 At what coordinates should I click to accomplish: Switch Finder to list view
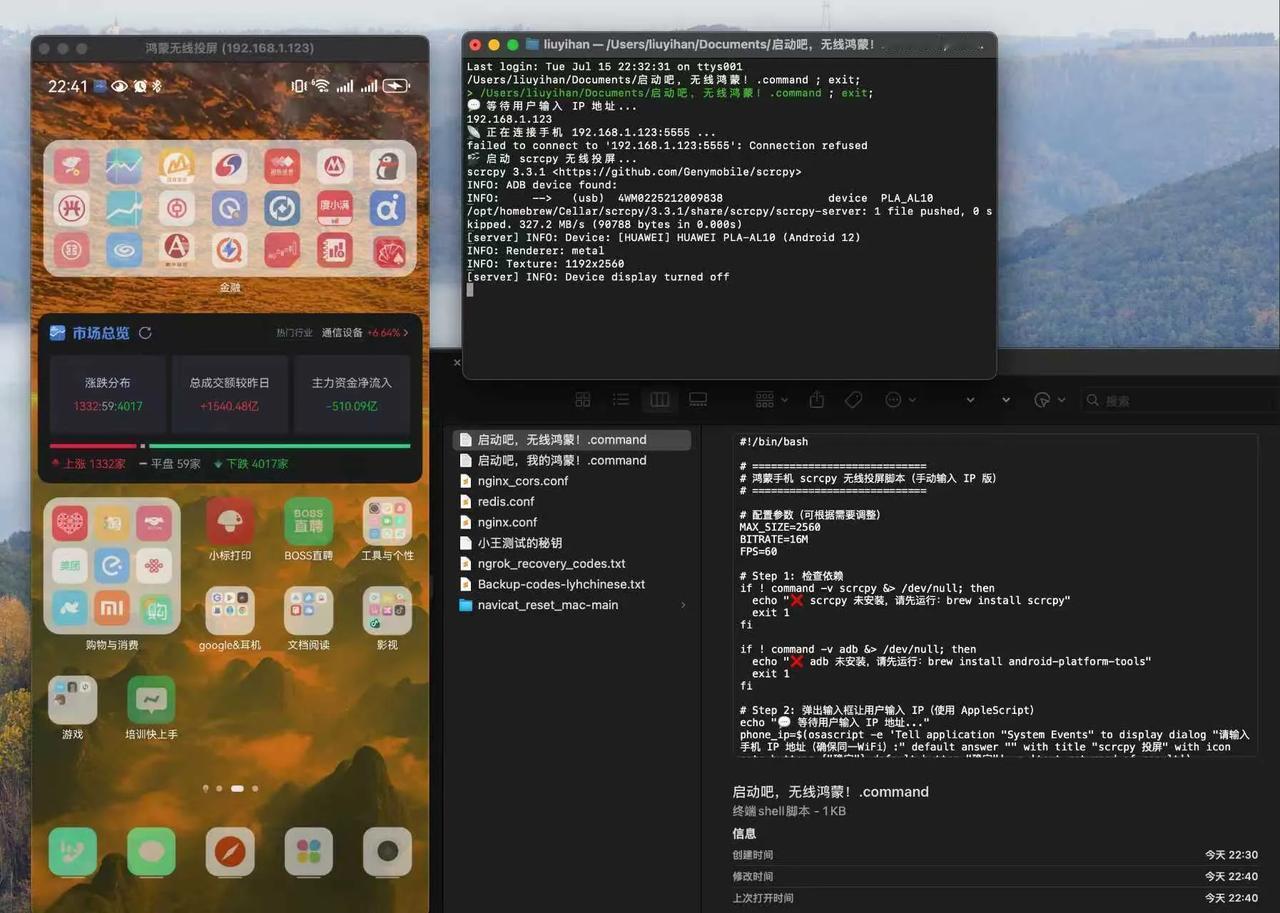click(621, 400)
